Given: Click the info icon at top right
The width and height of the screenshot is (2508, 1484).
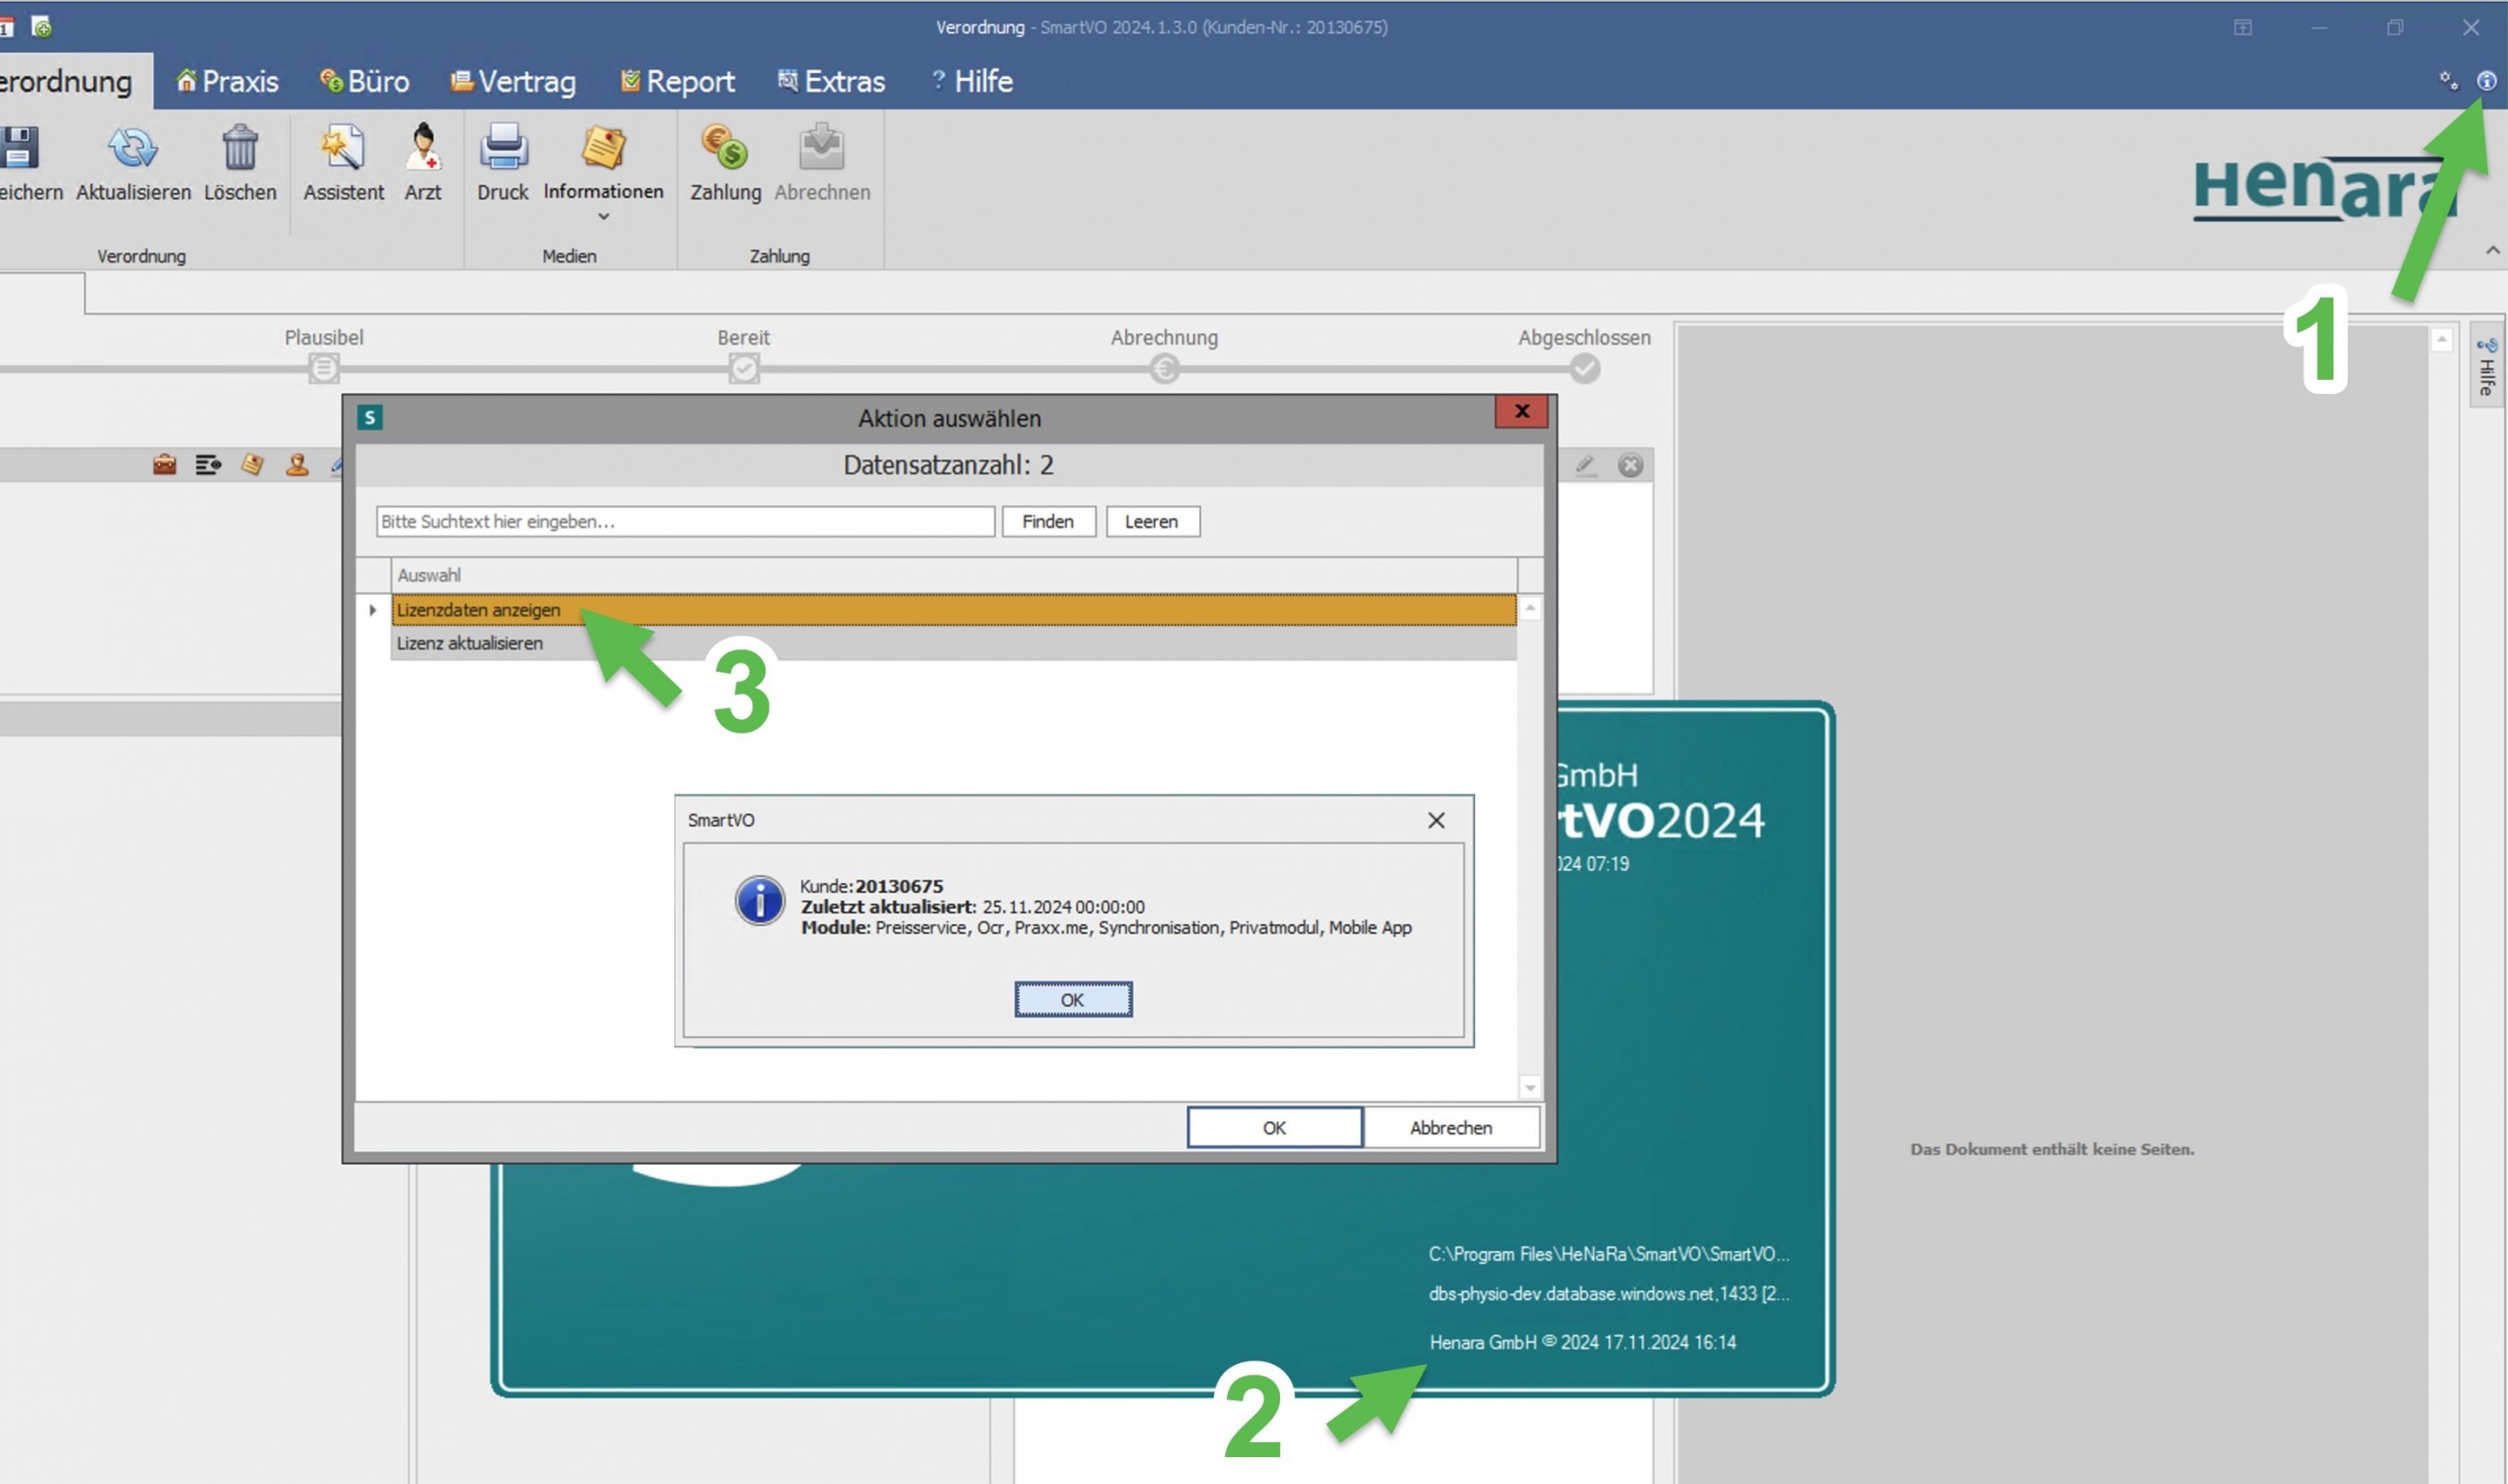Looking at the screenshot, I should [2486, 81].
